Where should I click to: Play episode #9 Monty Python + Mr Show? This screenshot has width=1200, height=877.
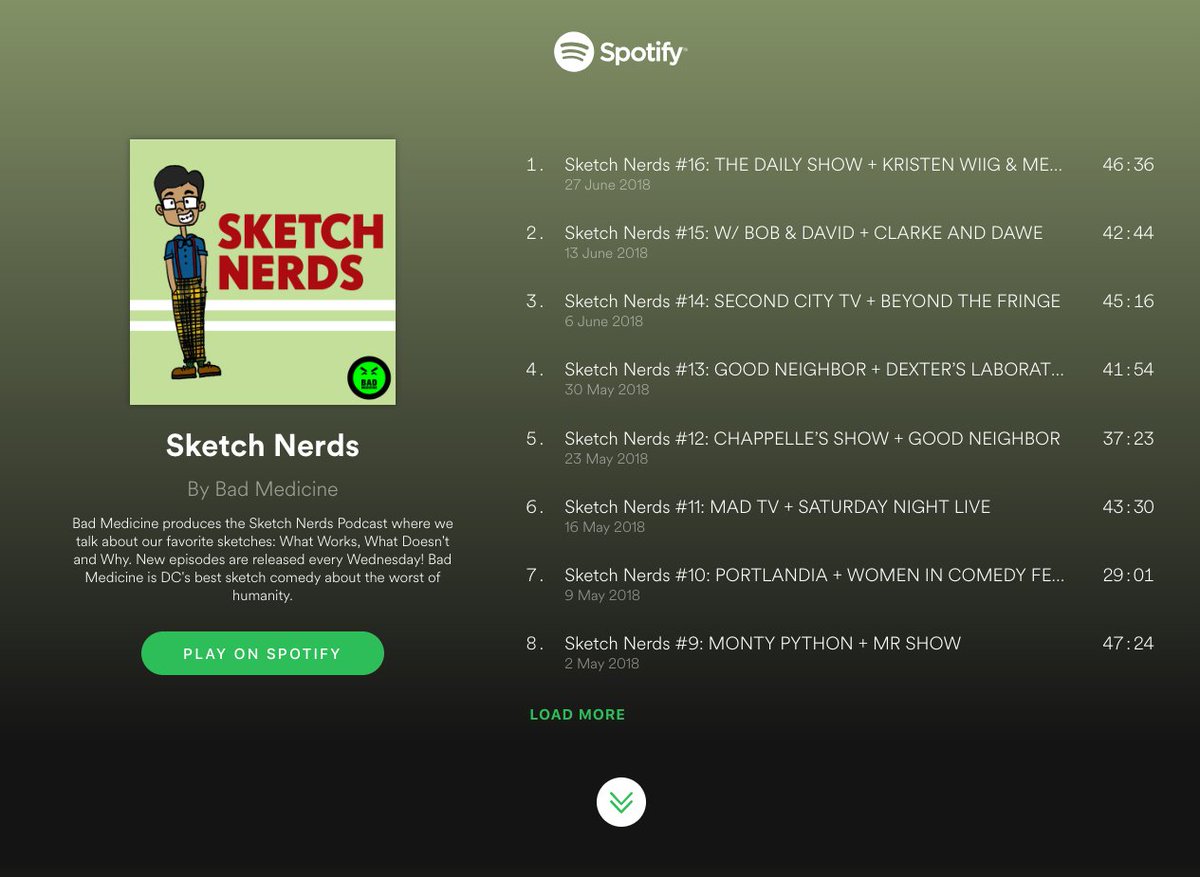(x=762, y=643)
